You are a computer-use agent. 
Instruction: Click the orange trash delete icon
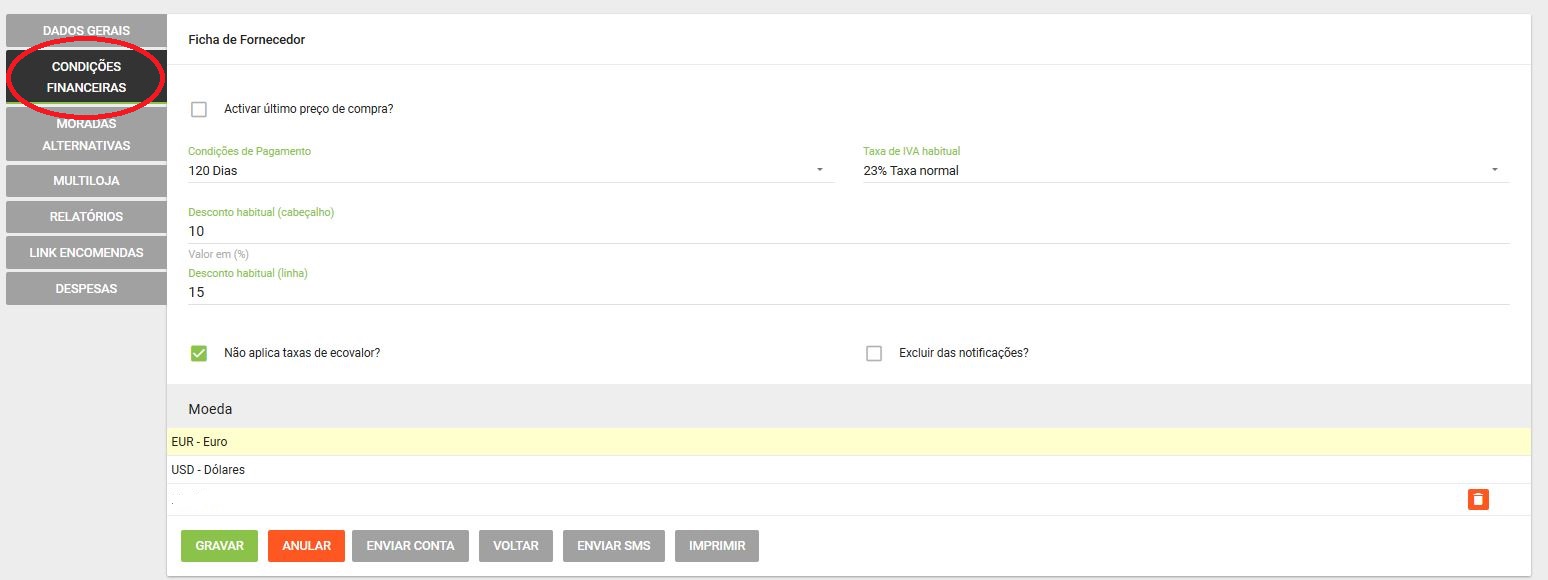coord(1478,499)
